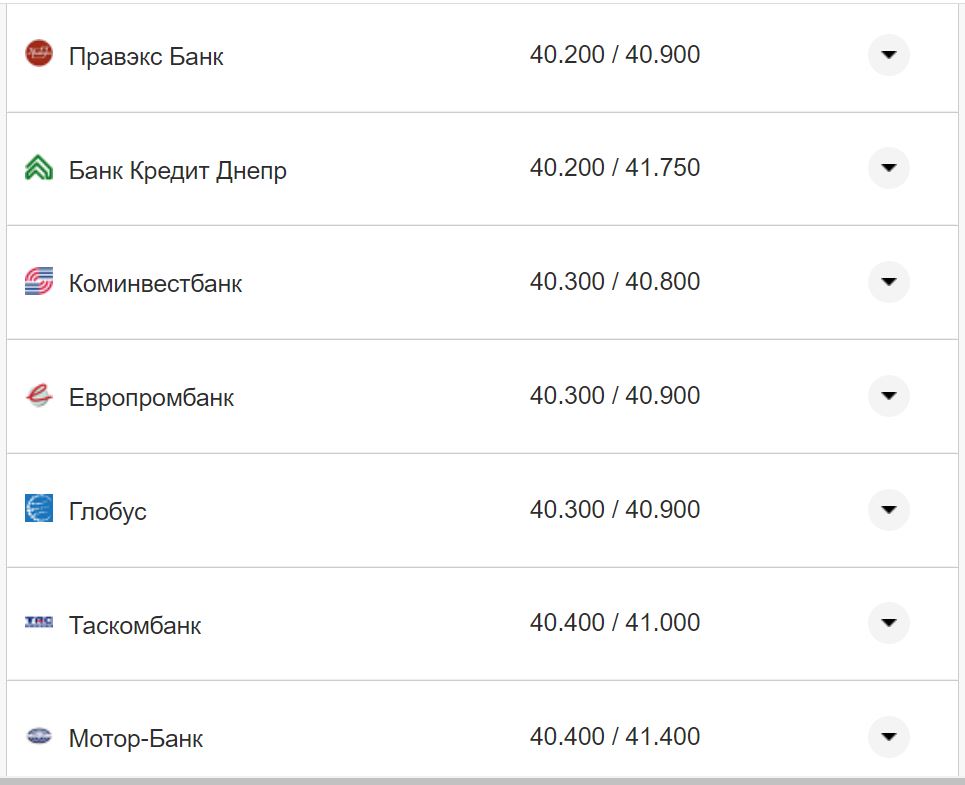Click the Банк Кредит Днепр name
The width and height of the screenshot is (965, 785).
[x=177, y=170]
